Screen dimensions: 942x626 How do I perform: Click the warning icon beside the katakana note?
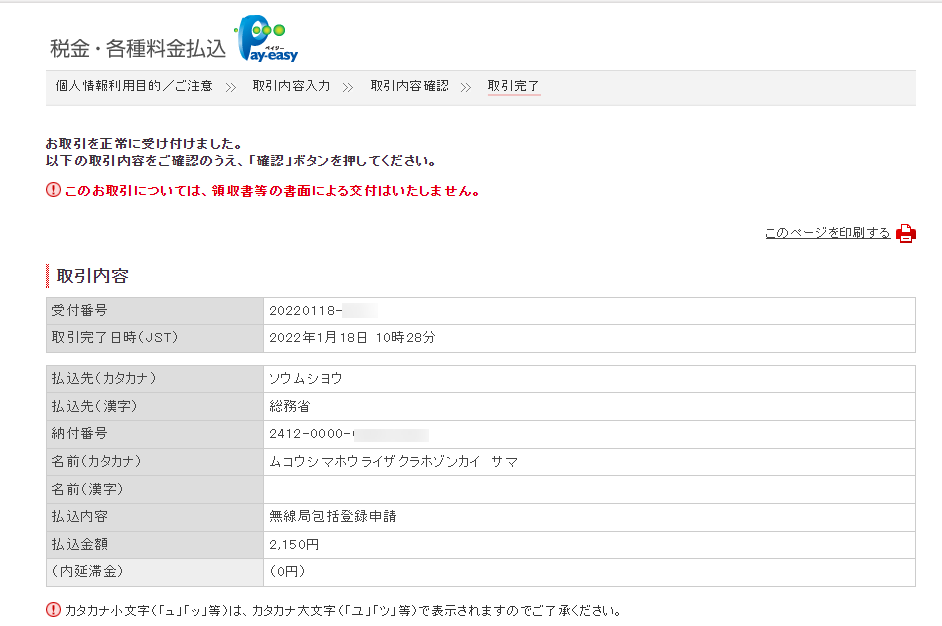53,610
